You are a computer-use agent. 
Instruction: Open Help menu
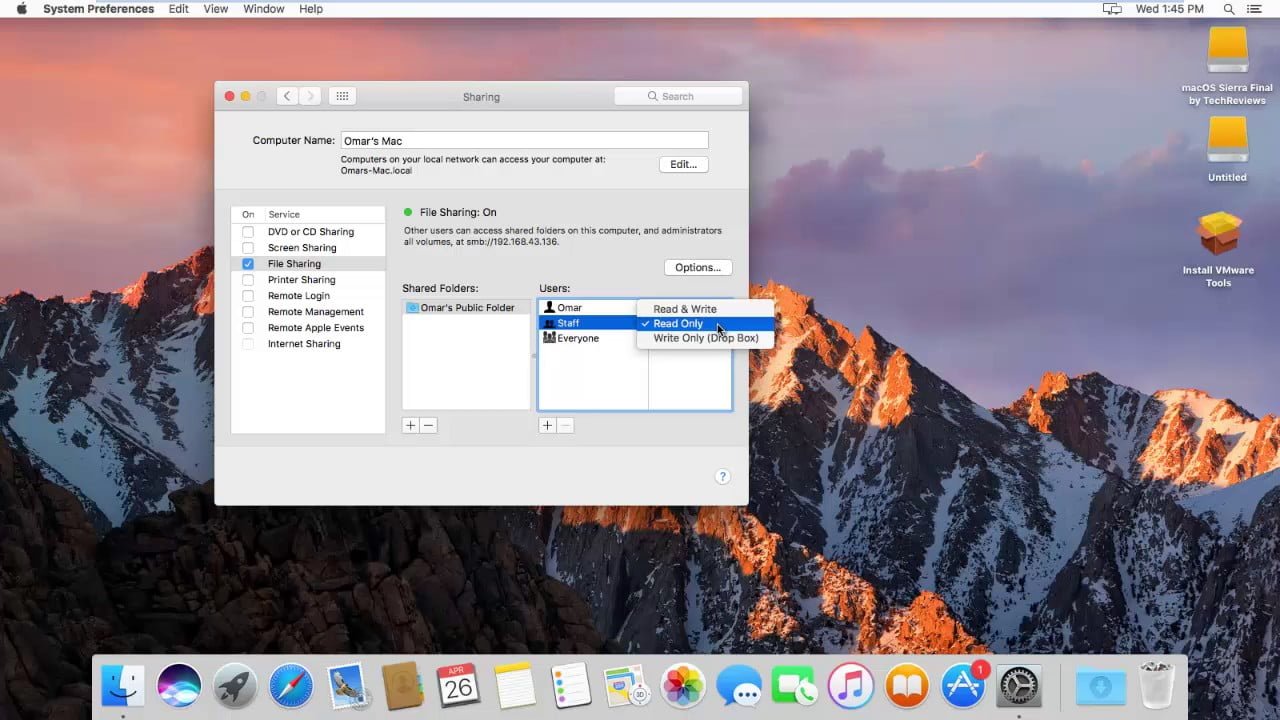pos(311,9)
